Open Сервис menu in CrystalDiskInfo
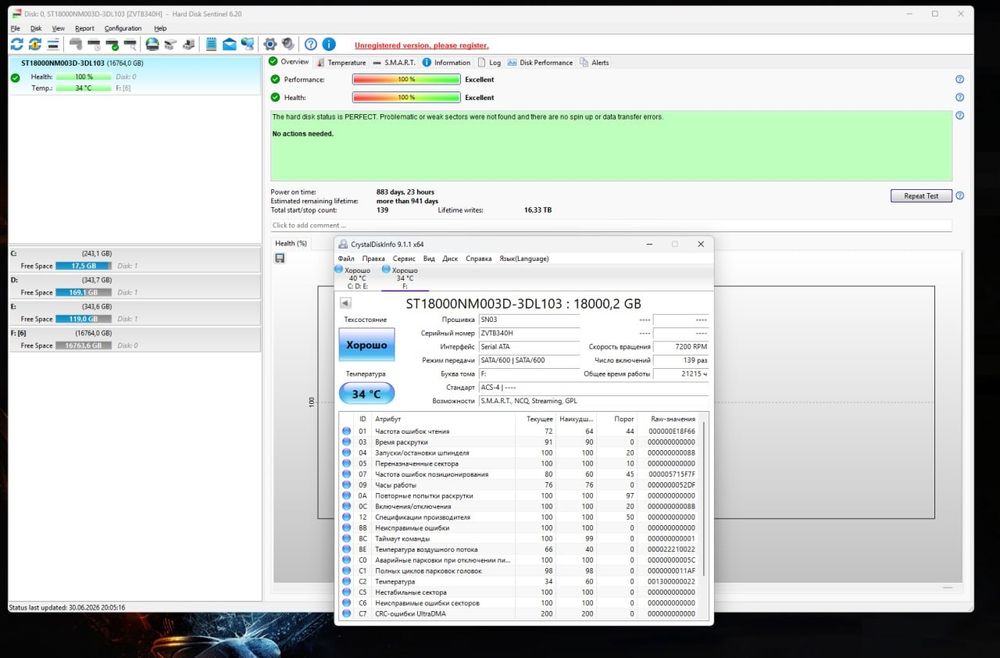This screenshot has height=658, width=1000. pyautogui.click(x=404, y=259)
